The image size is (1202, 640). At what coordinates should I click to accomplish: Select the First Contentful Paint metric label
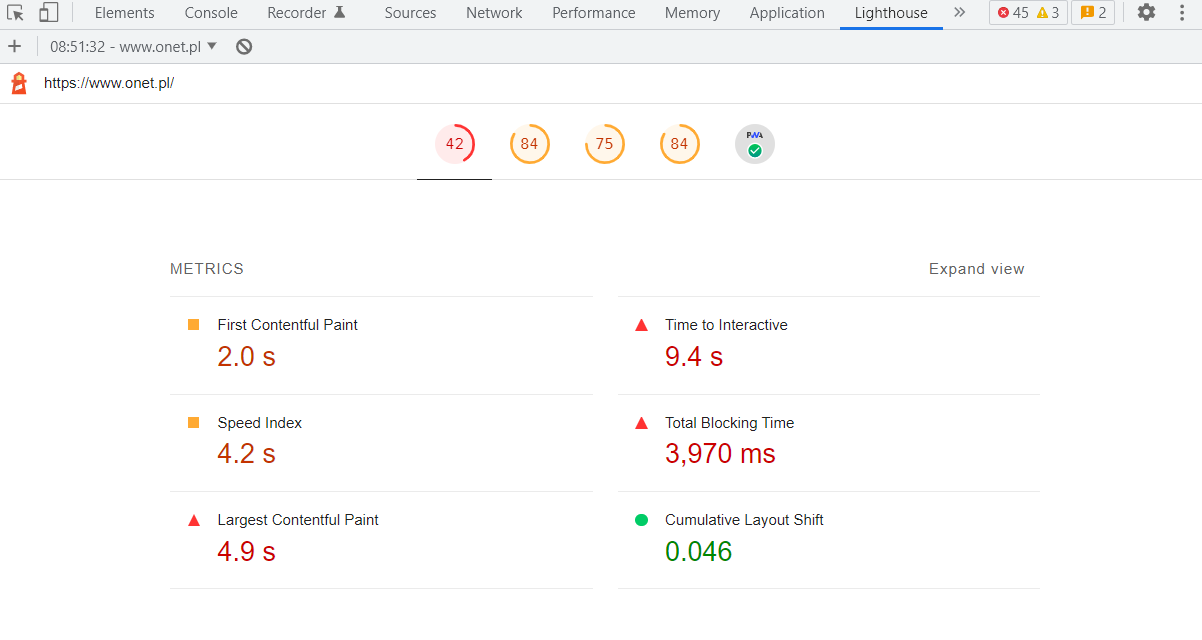[x=287, y=325]
